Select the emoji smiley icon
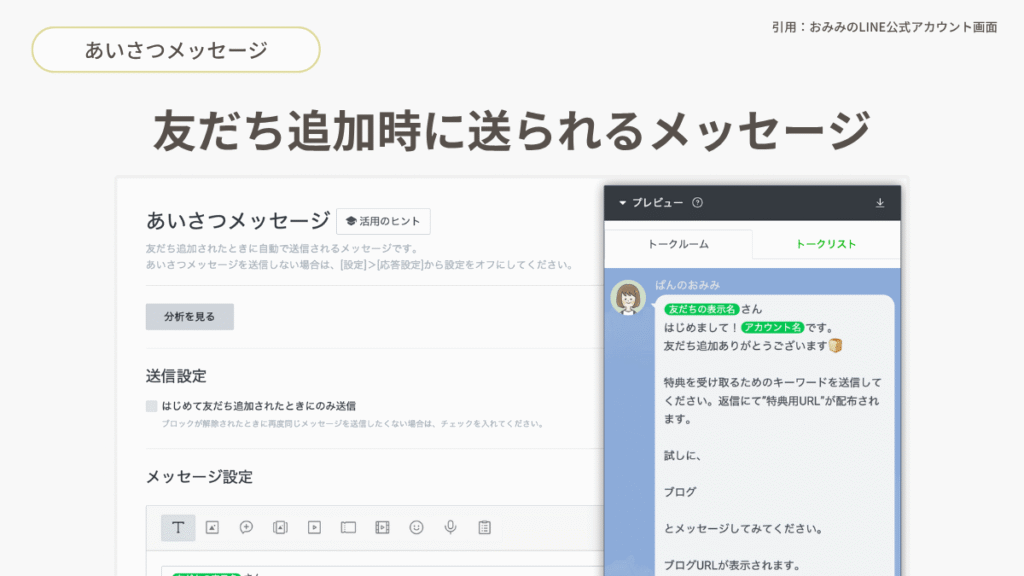 coord(417,527)
